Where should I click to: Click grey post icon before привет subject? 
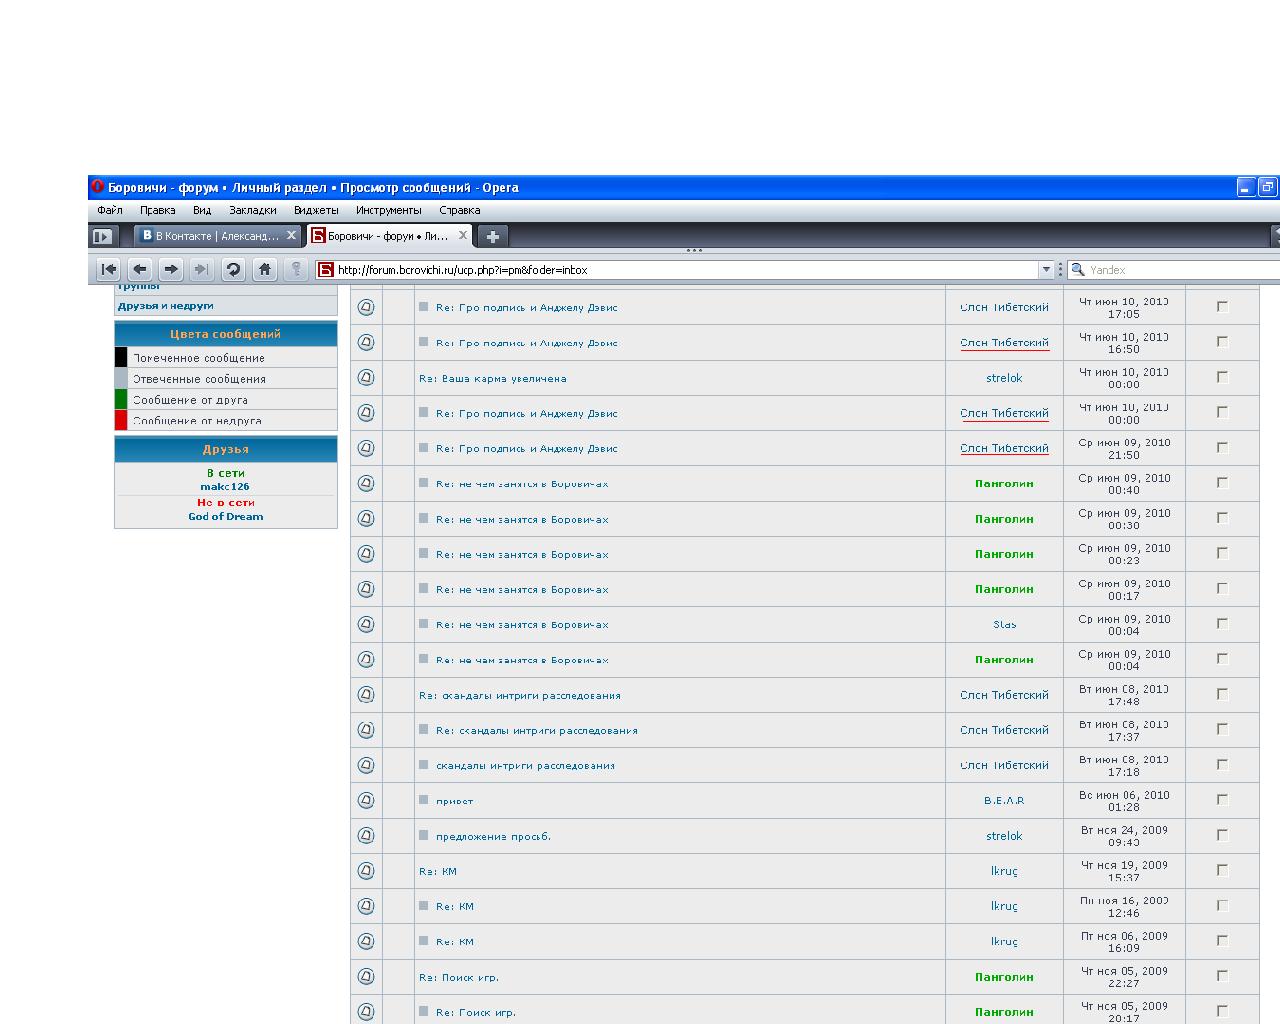point(424,800)
